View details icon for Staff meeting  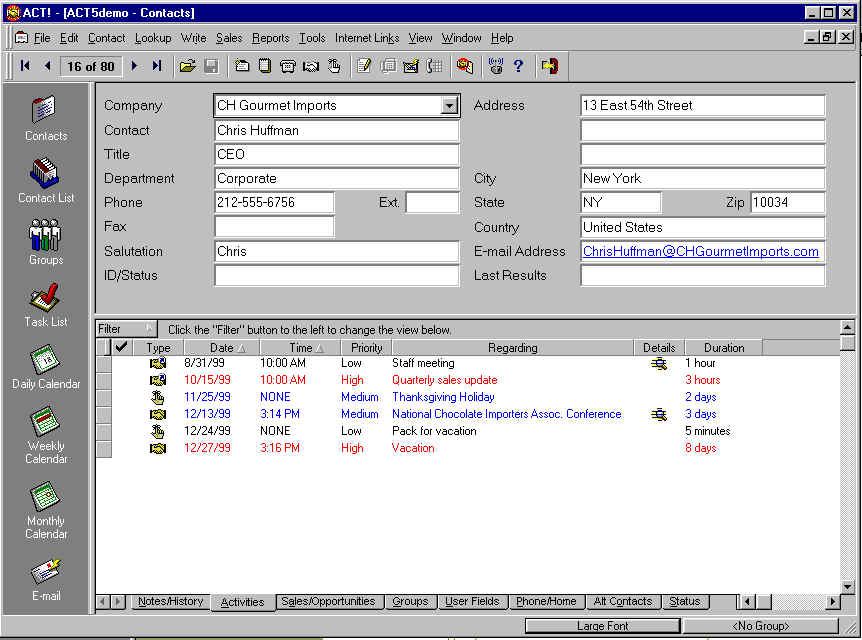coord(659,363)
